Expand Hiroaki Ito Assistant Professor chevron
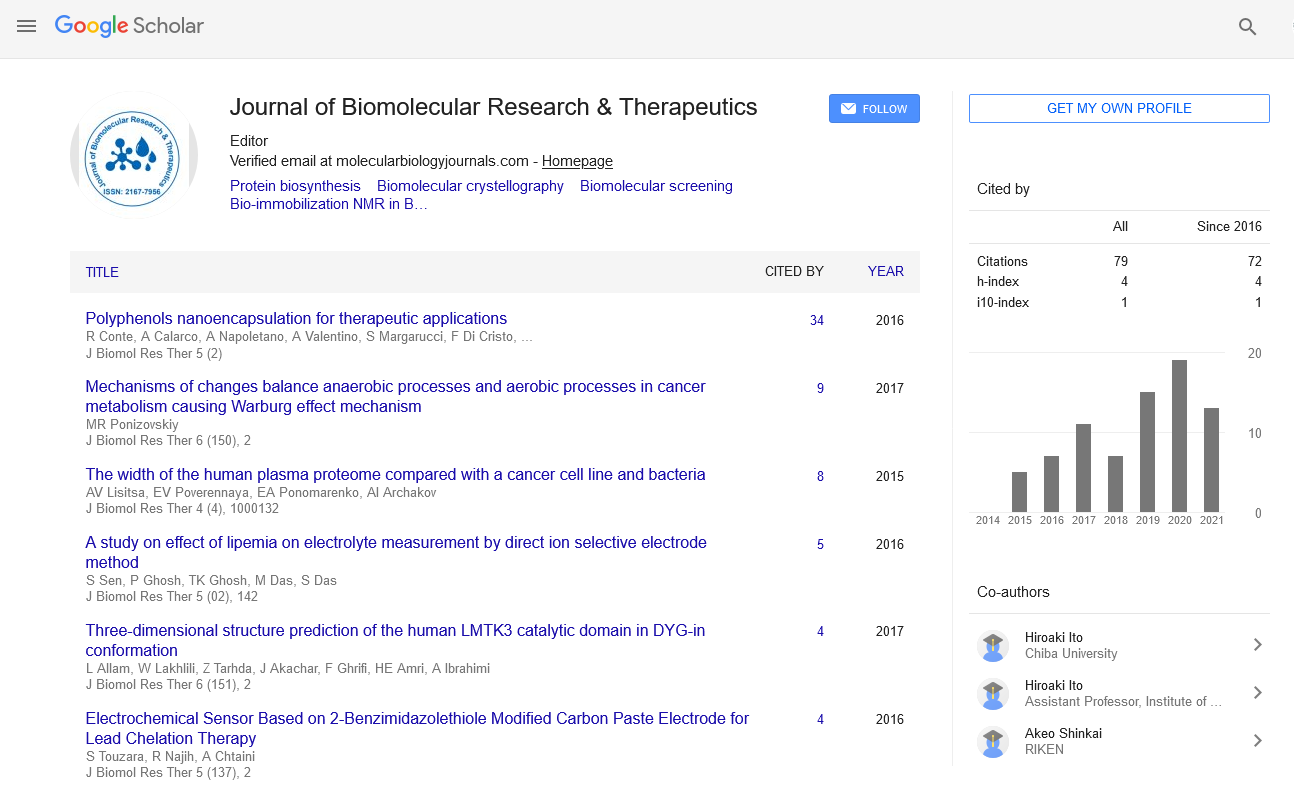 click(1257, 693)
